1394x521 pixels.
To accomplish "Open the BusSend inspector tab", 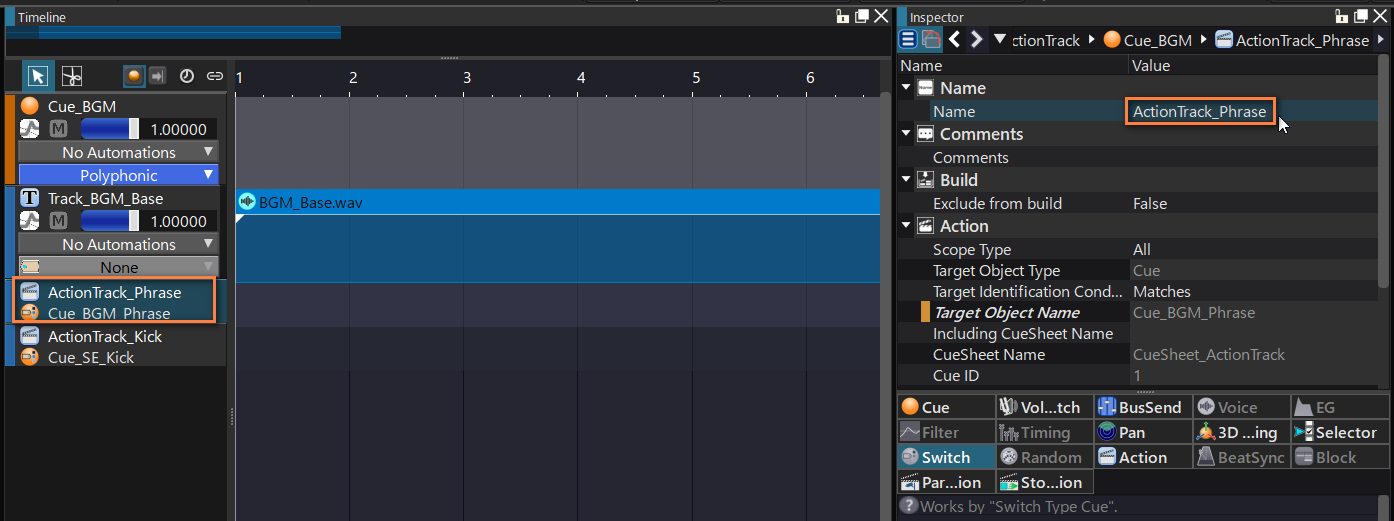I will tap(1142, 407).
